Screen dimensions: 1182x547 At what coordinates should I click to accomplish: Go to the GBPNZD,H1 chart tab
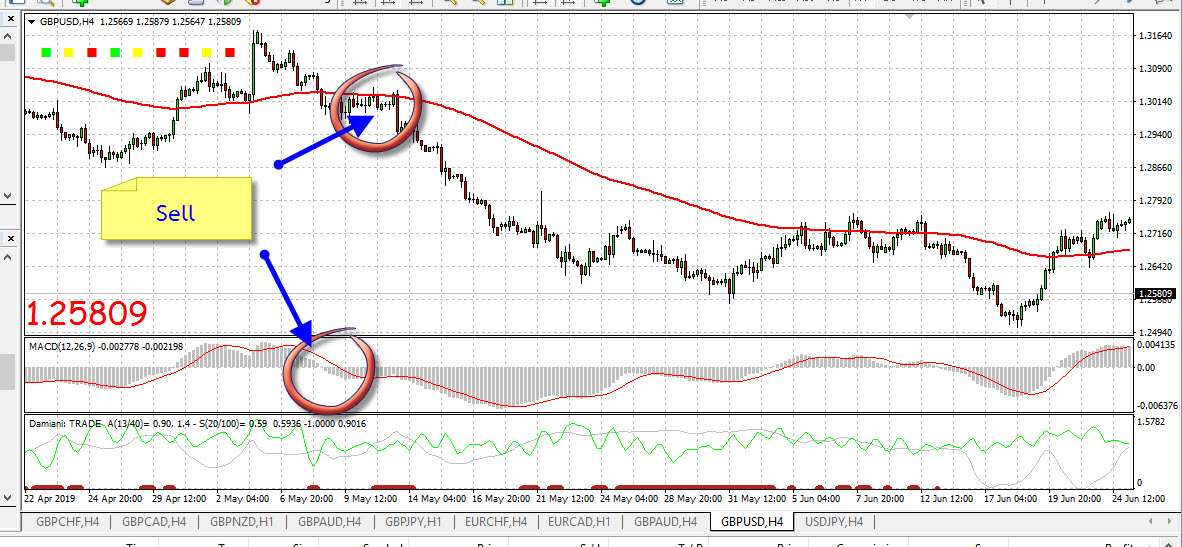click(240, 521)
